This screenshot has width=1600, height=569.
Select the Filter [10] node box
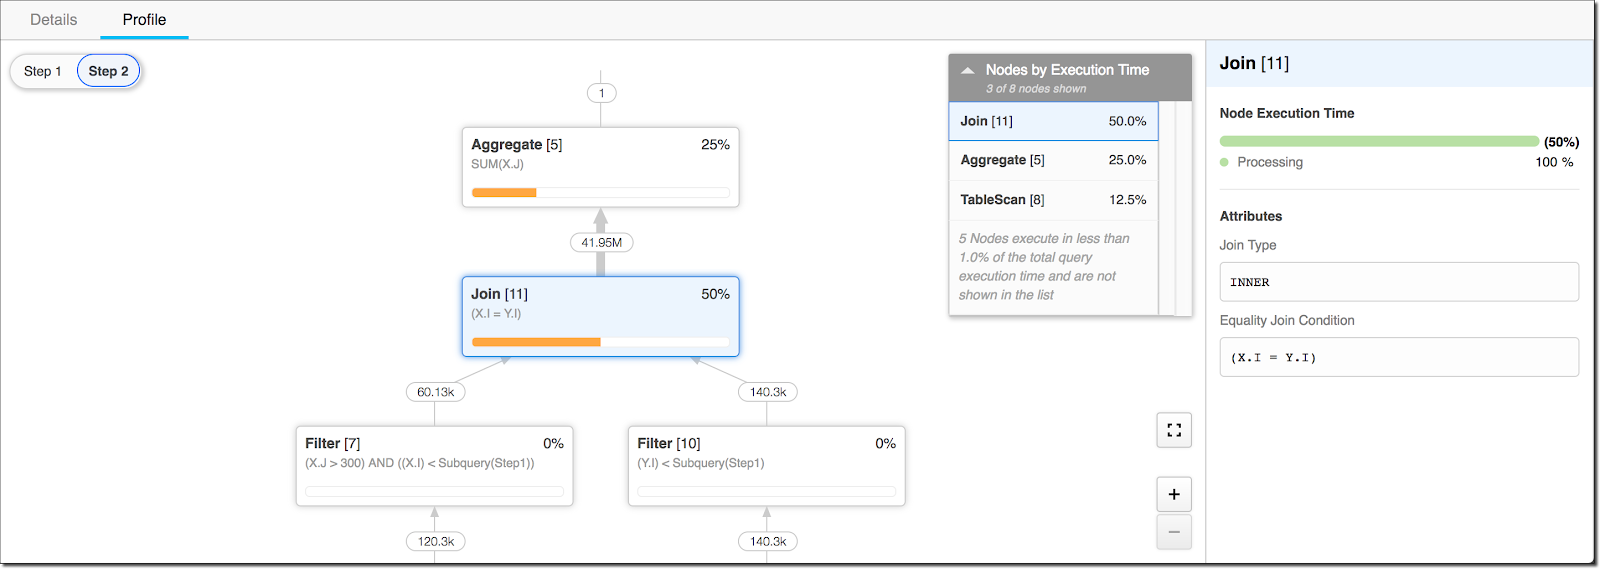point(766,466)
